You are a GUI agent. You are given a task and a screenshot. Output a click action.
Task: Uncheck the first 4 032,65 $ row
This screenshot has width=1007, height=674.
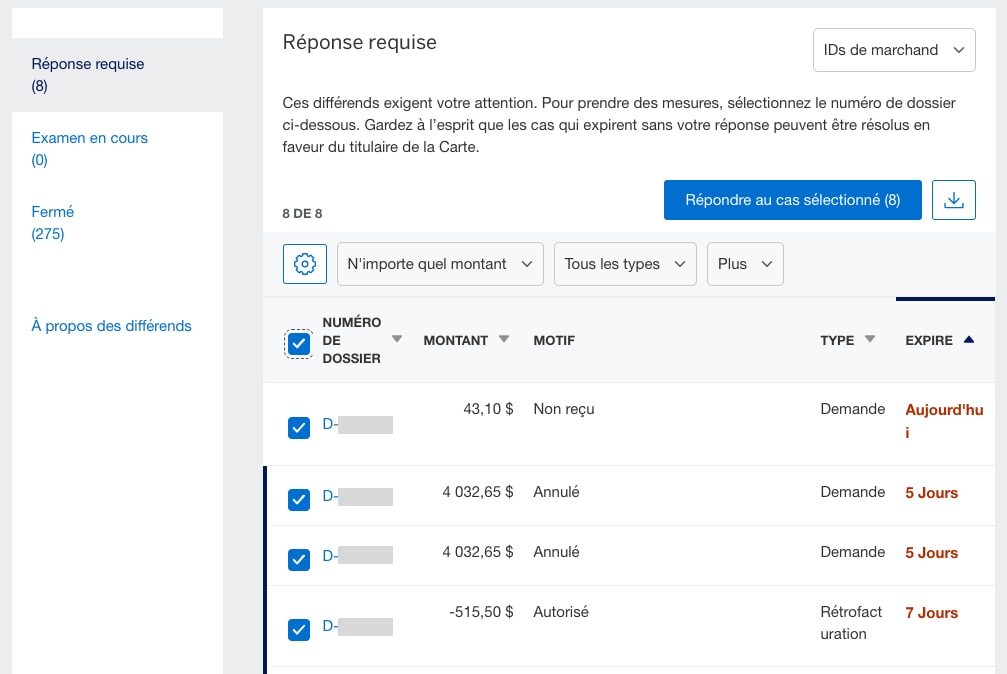pos(298,500)
